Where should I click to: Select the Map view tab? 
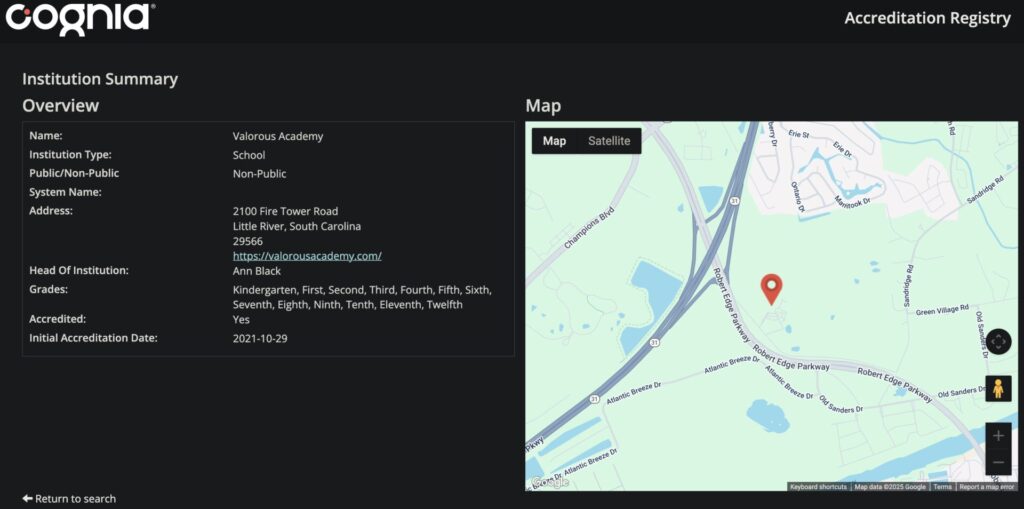554,141
